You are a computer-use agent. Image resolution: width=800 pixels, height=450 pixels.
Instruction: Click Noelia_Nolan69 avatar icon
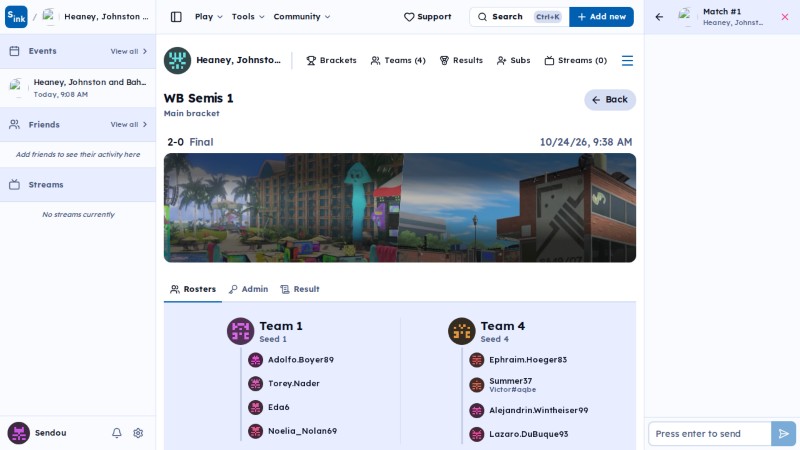[x=255, y=431]
